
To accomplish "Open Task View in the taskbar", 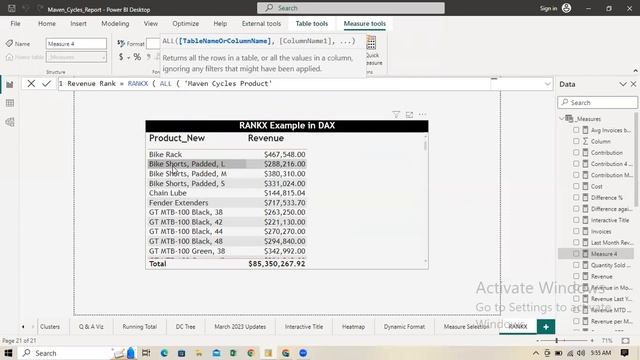I will 146,353.
